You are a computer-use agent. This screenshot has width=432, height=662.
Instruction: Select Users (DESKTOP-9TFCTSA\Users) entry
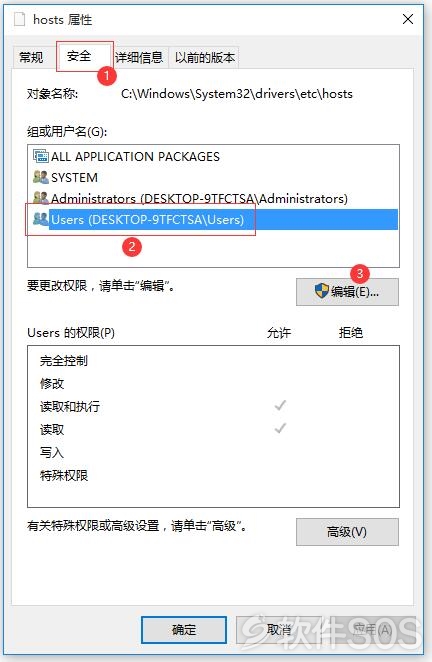pos(213,220)
